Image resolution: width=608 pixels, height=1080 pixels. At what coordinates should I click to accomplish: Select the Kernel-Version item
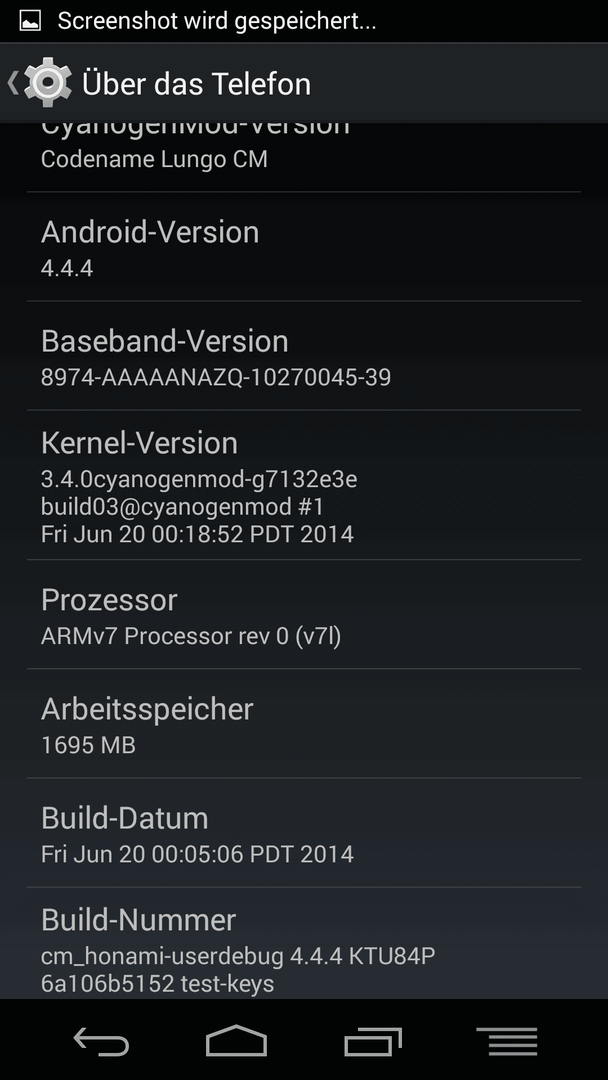tap(304, 485)
